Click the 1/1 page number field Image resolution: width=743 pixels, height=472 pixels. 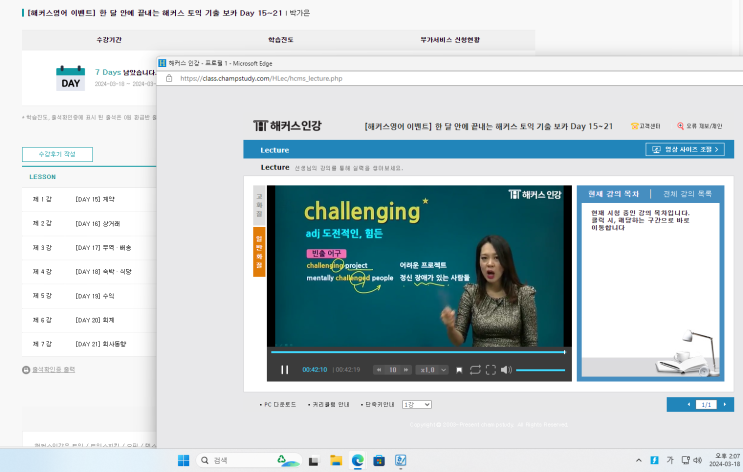[x=706, y=404]
